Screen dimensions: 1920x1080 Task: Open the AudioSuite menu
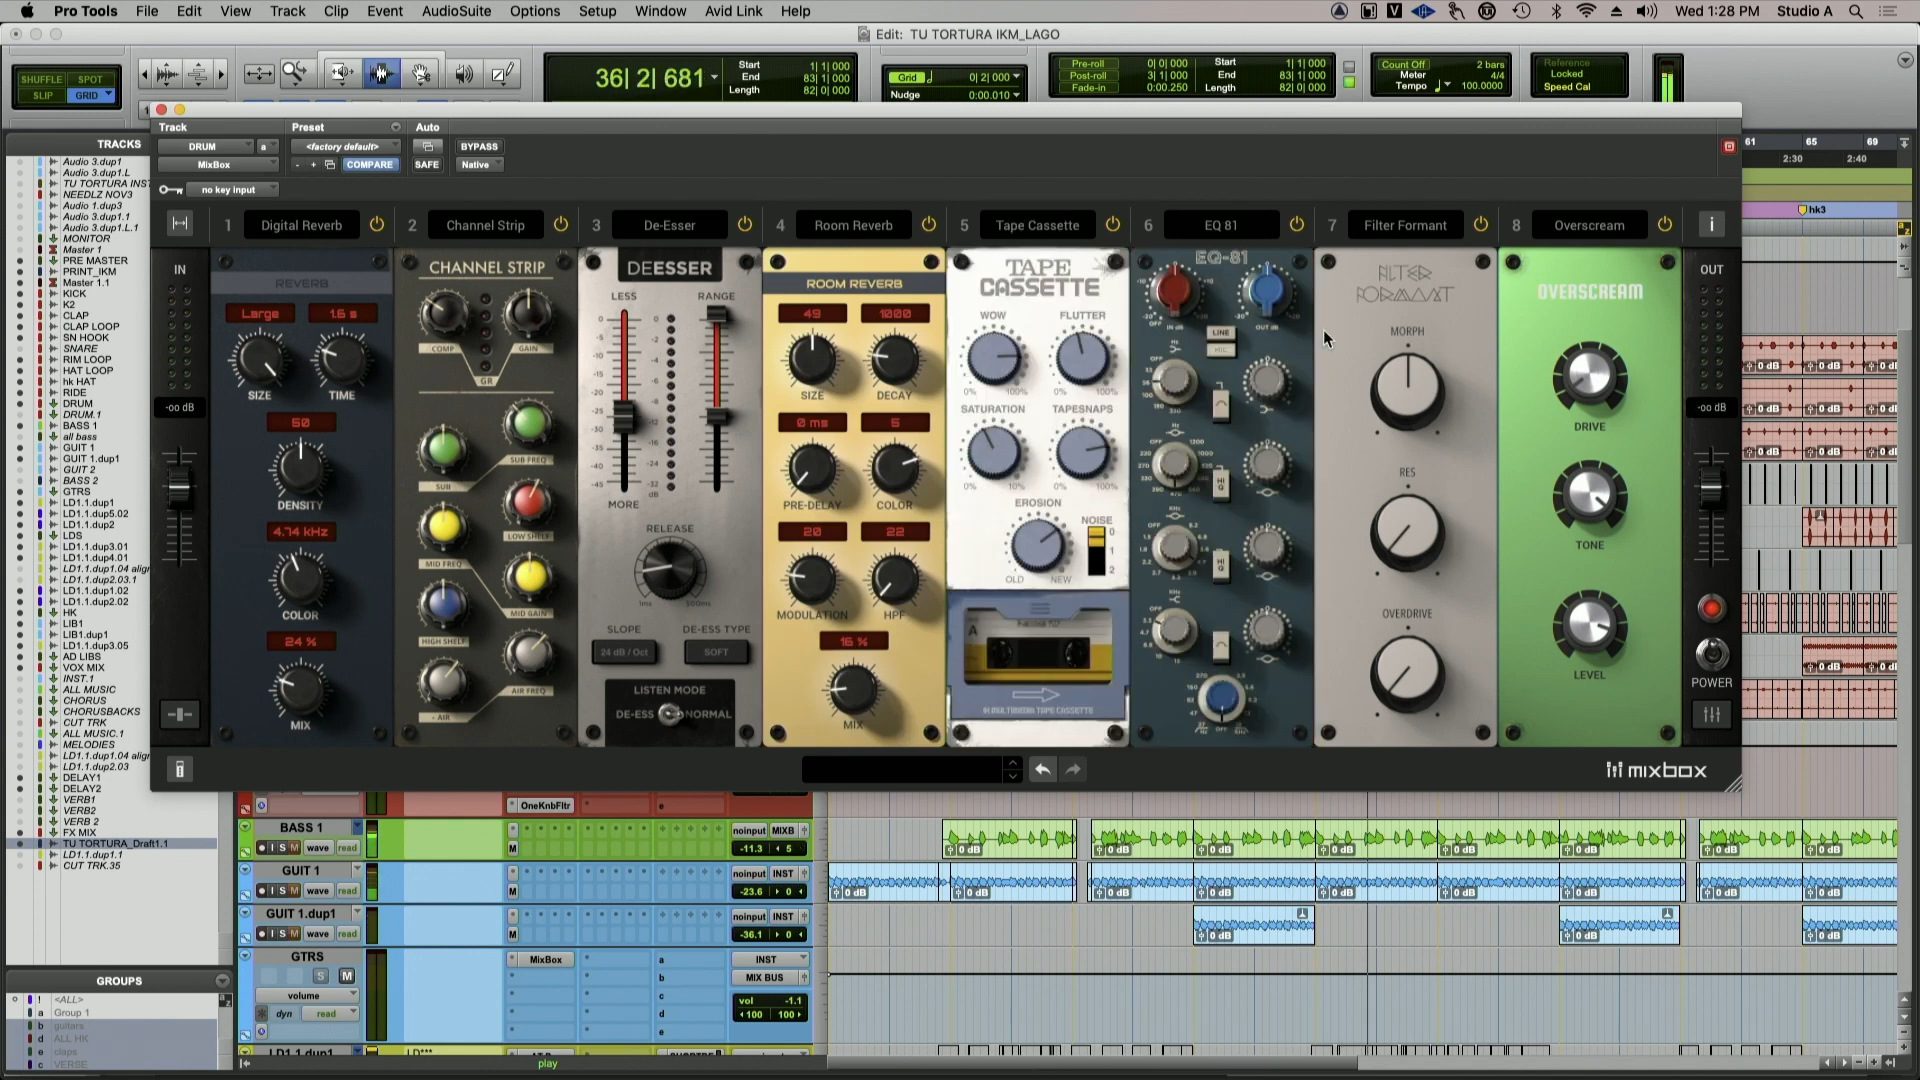pos(456,11)
